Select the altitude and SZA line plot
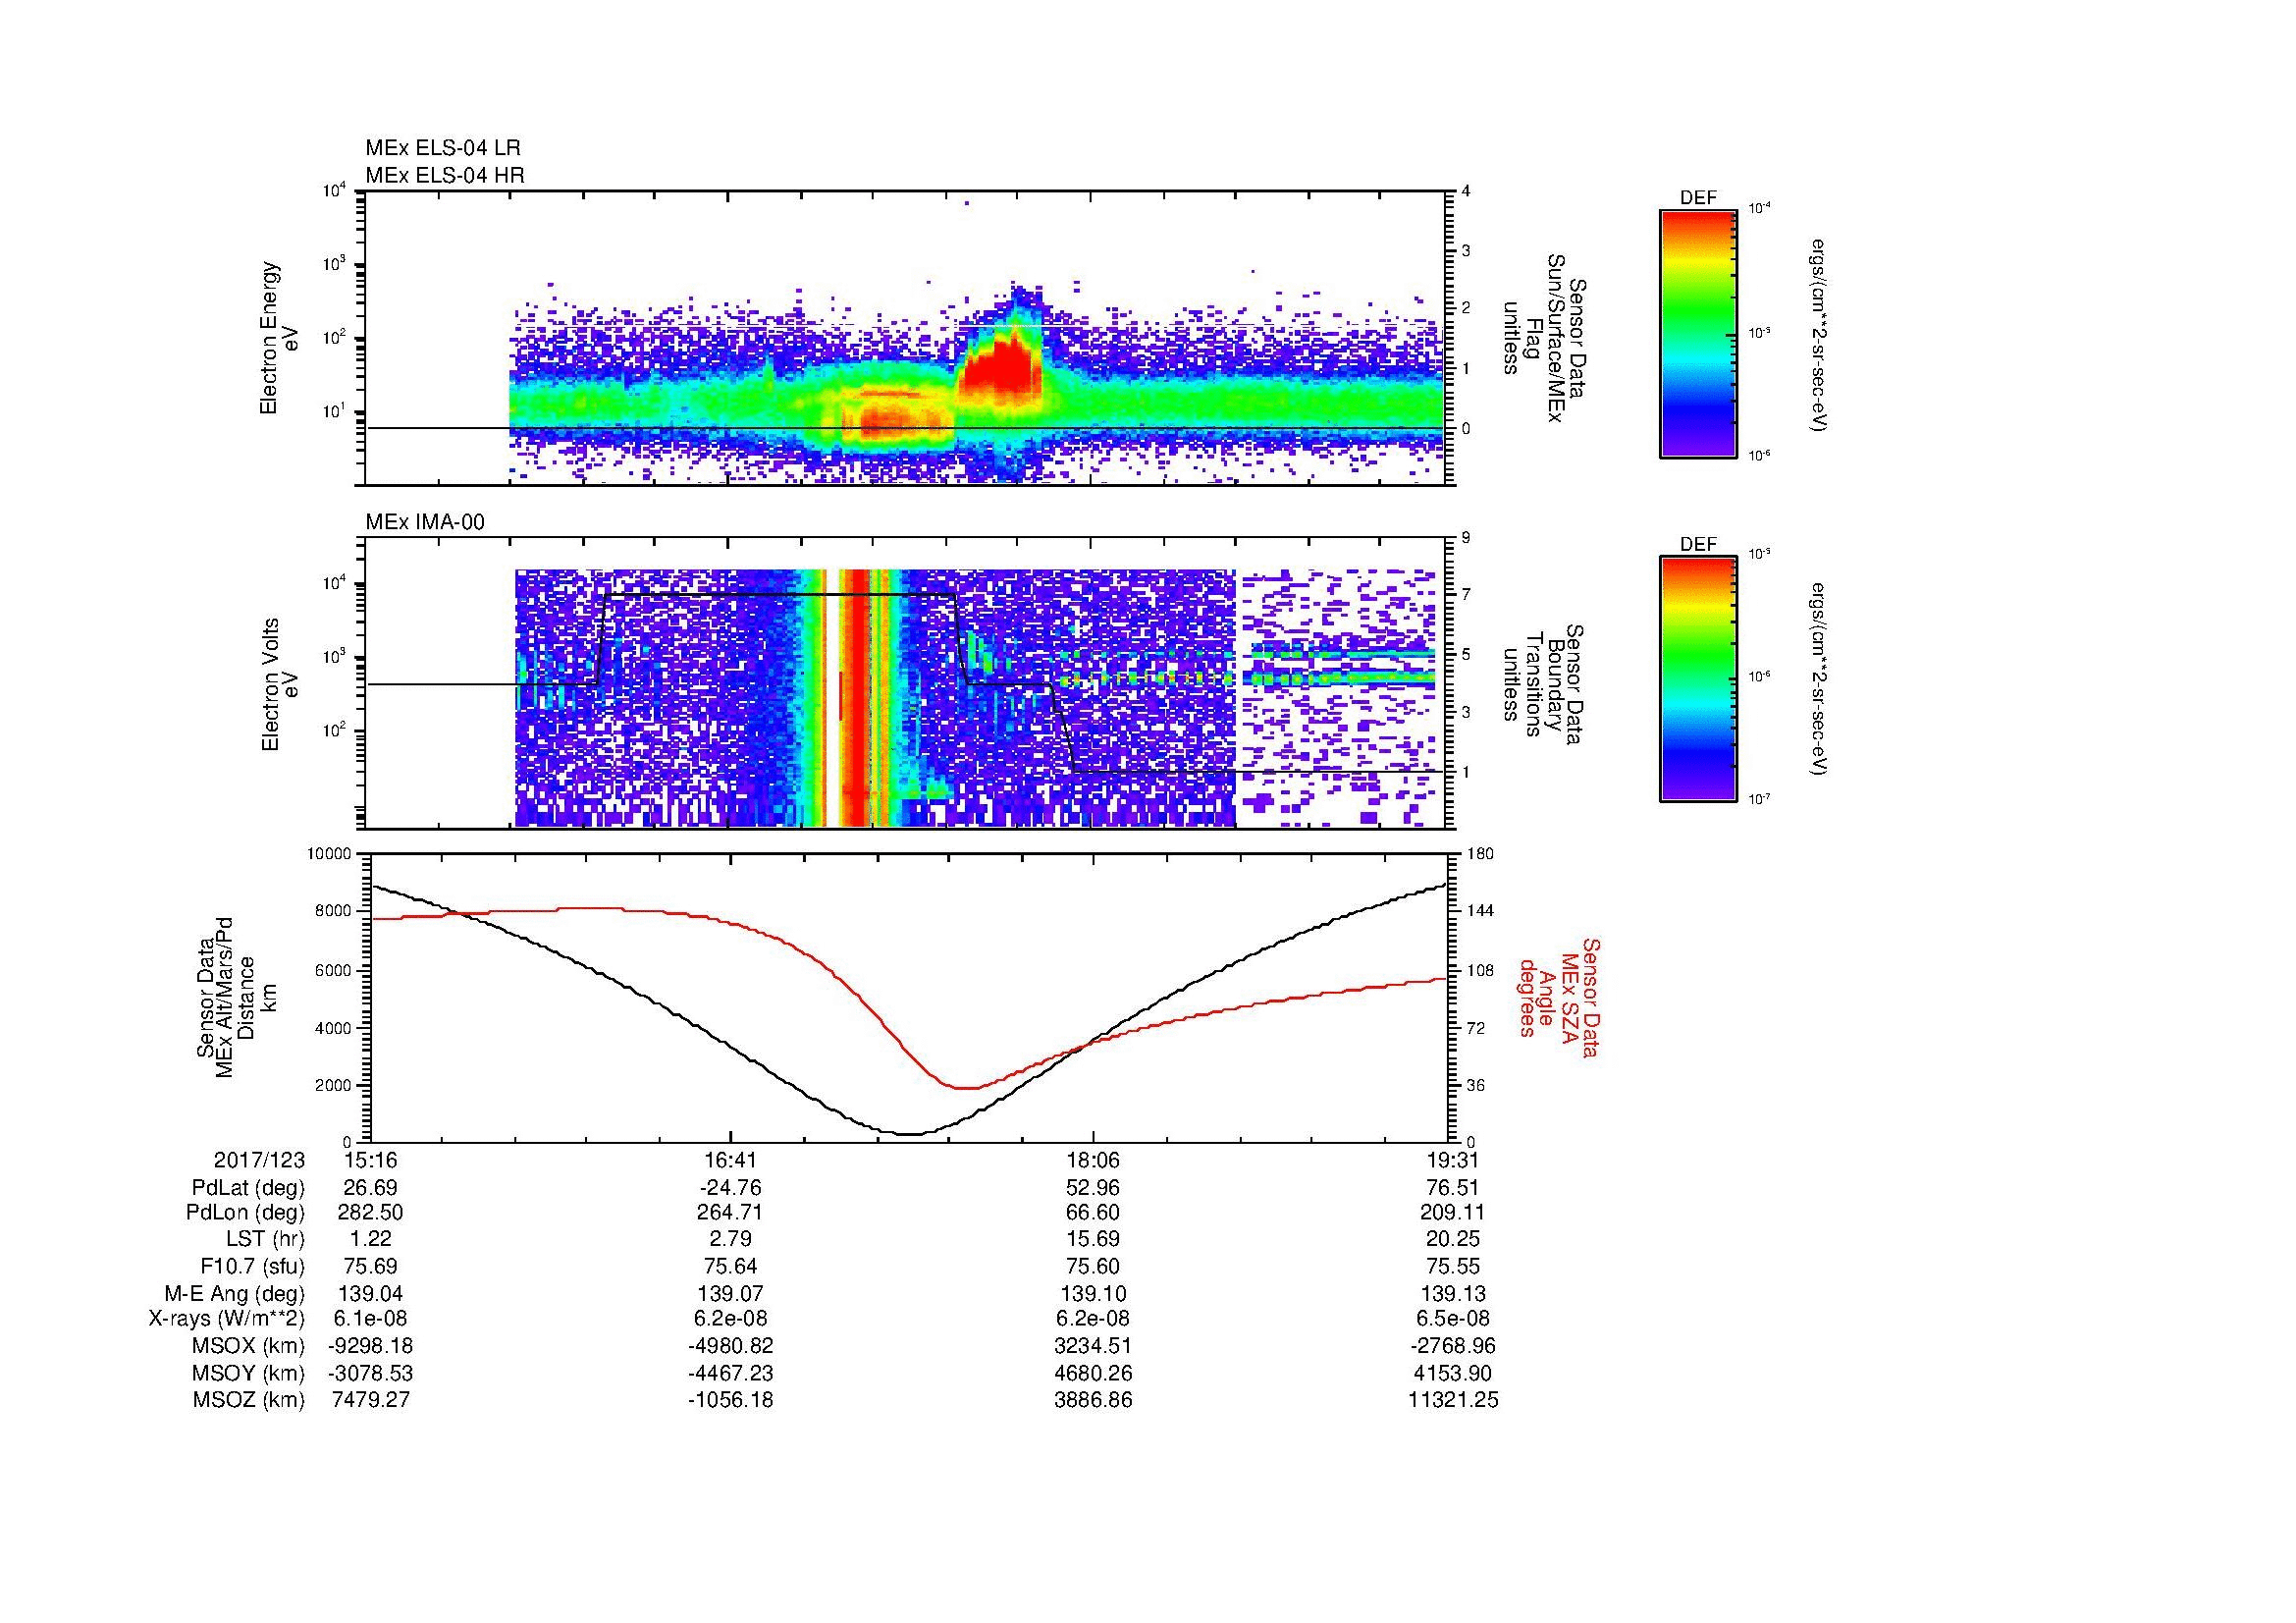The image size is (2296, 1623). [x=908, y=998]
